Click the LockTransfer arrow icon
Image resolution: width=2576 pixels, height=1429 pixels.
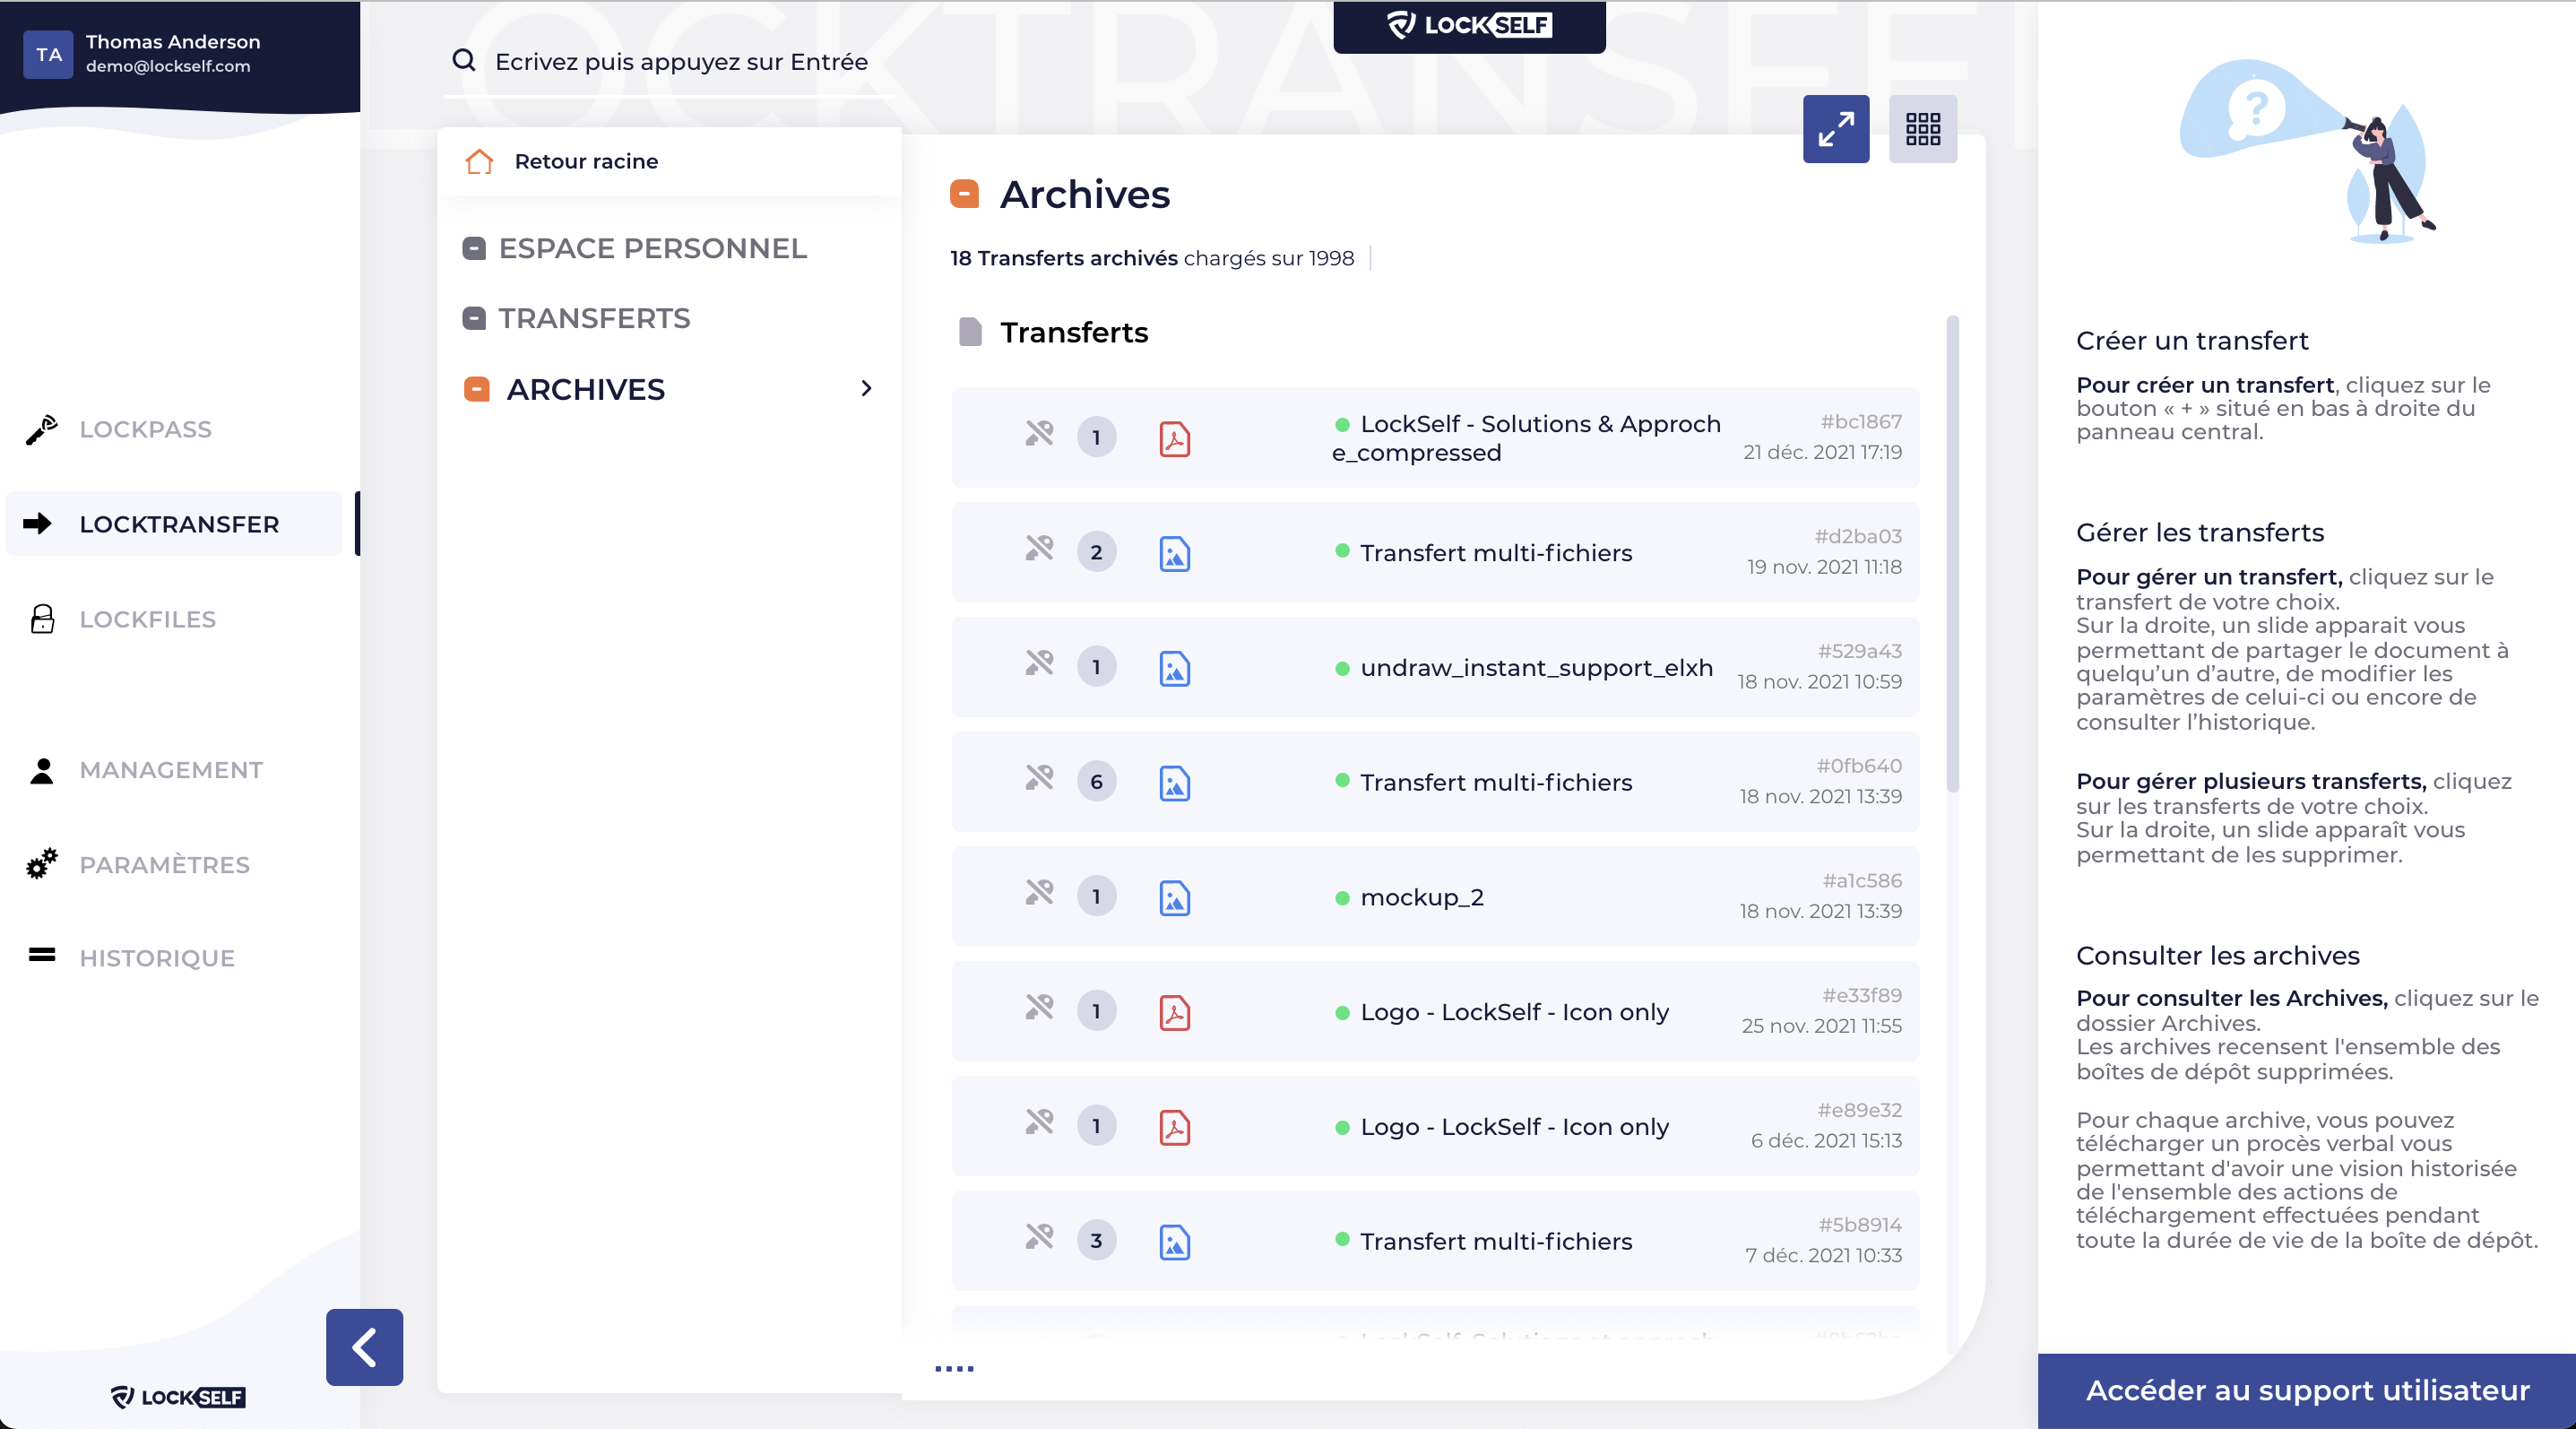tap(38, 523)
